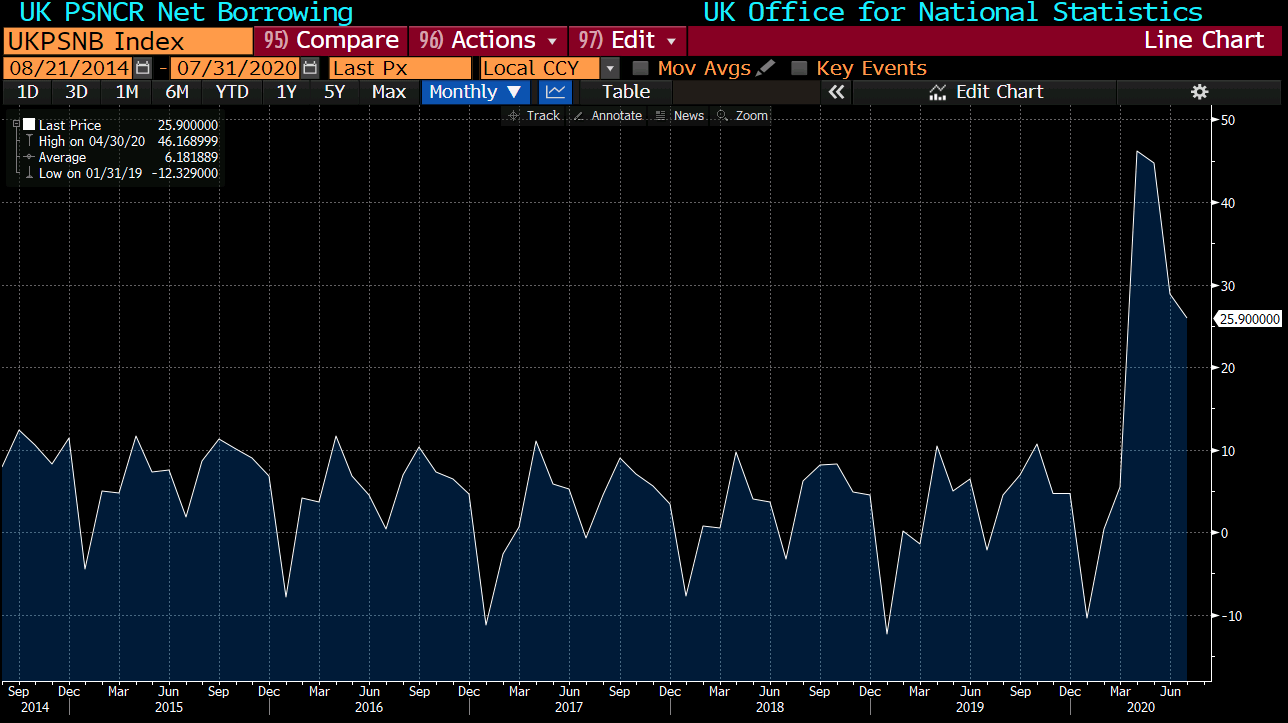This screenshot has height=723, width=1288.
Task: Click the start date field 08/21/2014
Action: coord(68,68)
